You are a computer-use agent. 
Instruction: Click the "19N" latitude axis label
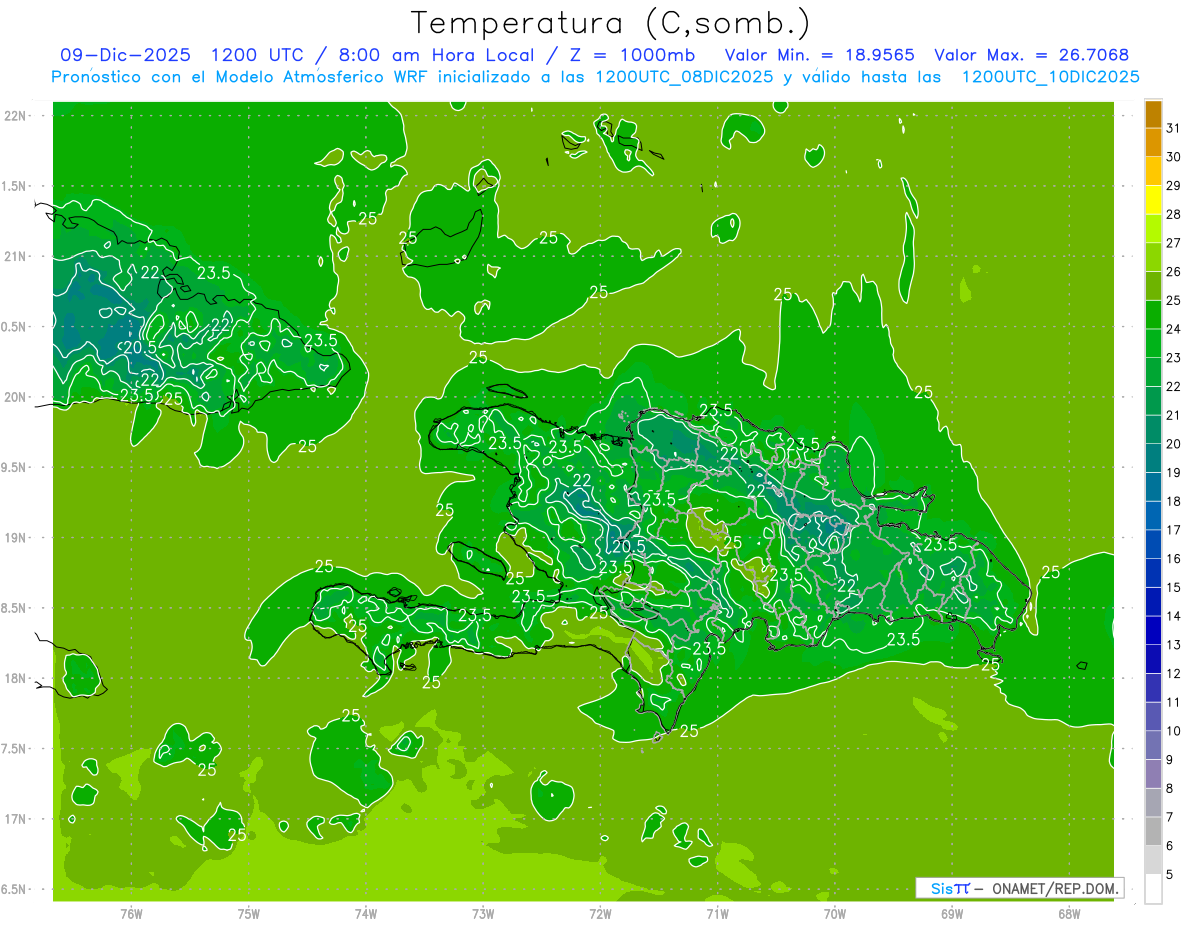pyautogui.click(x=14, y=538)
